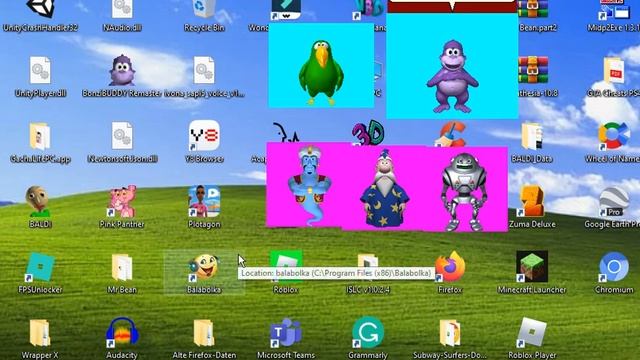Image resolution: width=640 pixels, height=360 pixels.
Task: Open the Mr Bean folder
Action: click(x=122, y=267)
